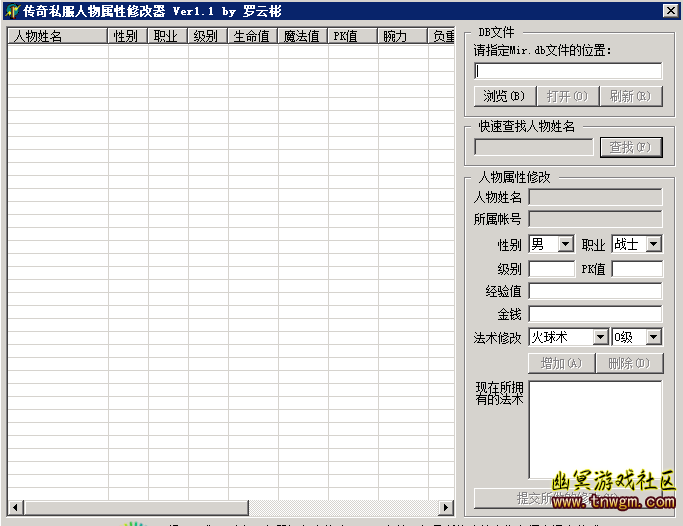Viewport: 683px width, 526px height.
Task: Click the submit changes button at bottom
Action: (568, 498)
